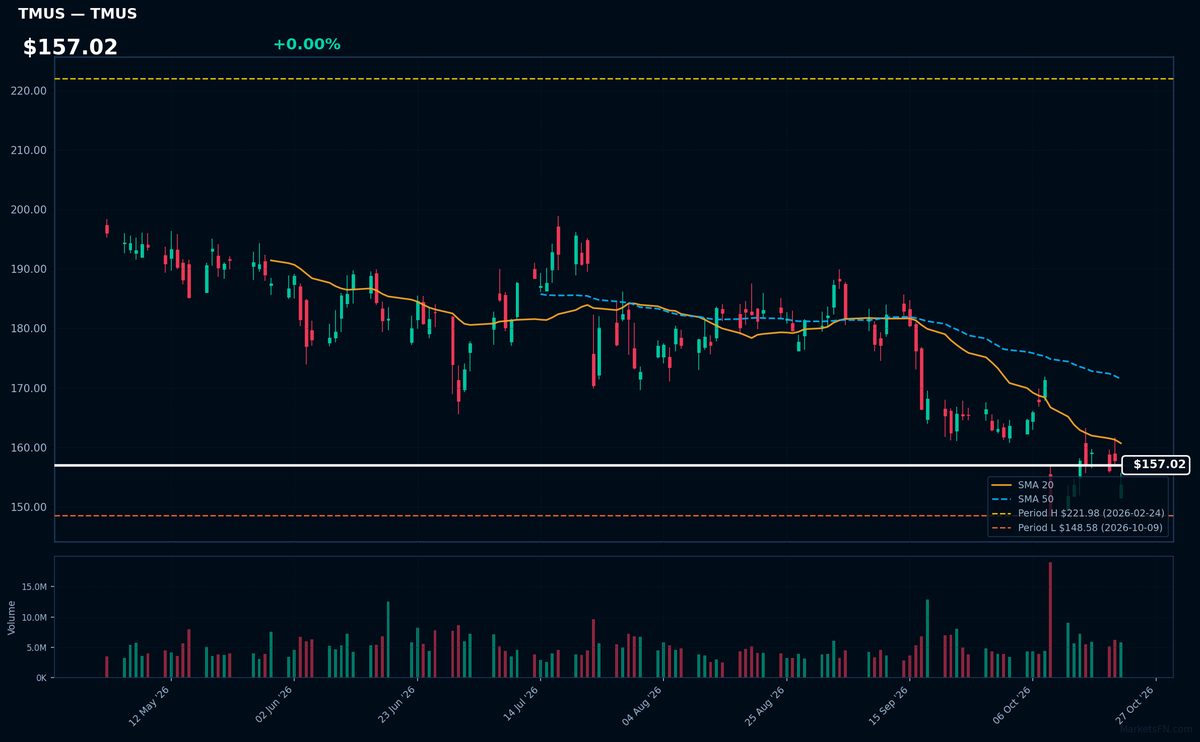Click the 160.00 price axis label
The width and height of the screenshot is (1200, 742).
29,448
